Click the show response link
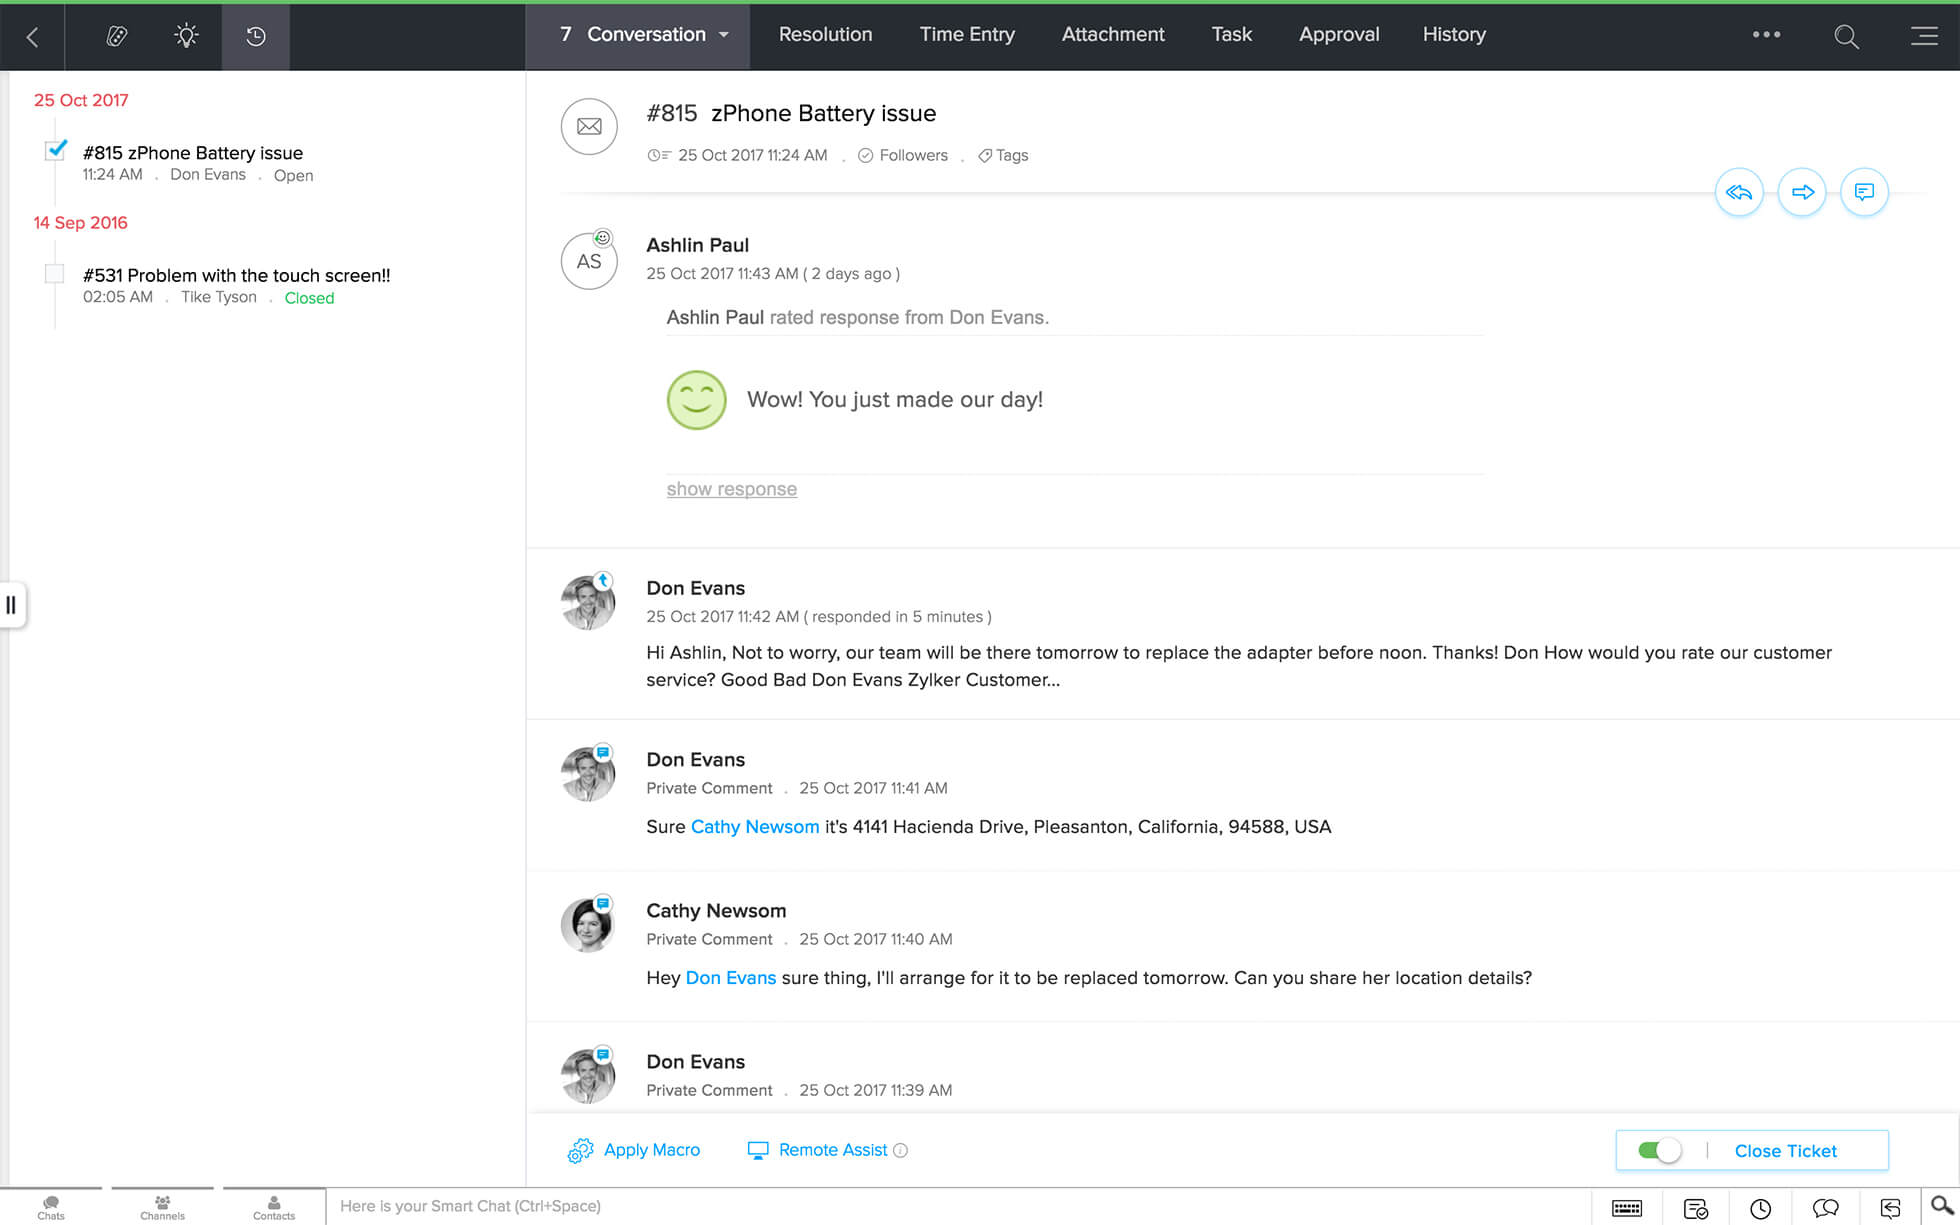The image size is (1960, 1225). click(731, 489)
